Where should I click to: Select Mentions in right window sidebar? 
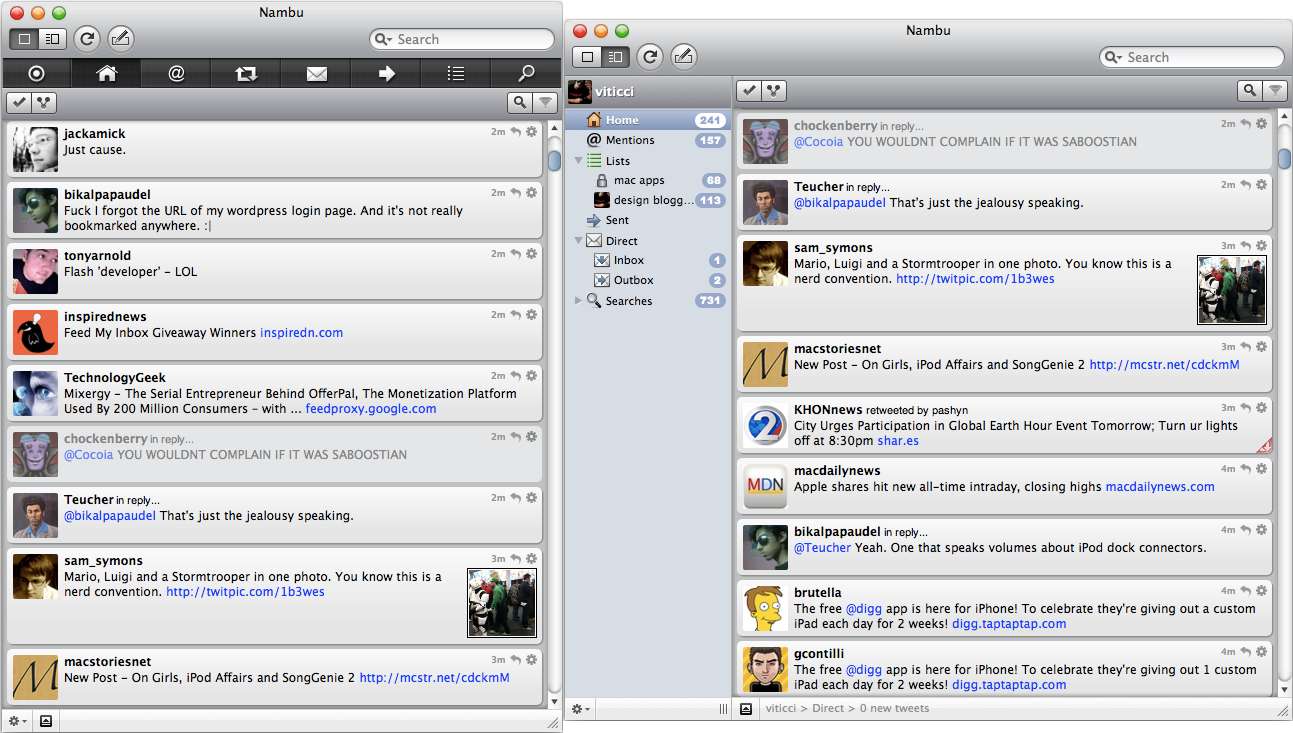tap(648, 140)
